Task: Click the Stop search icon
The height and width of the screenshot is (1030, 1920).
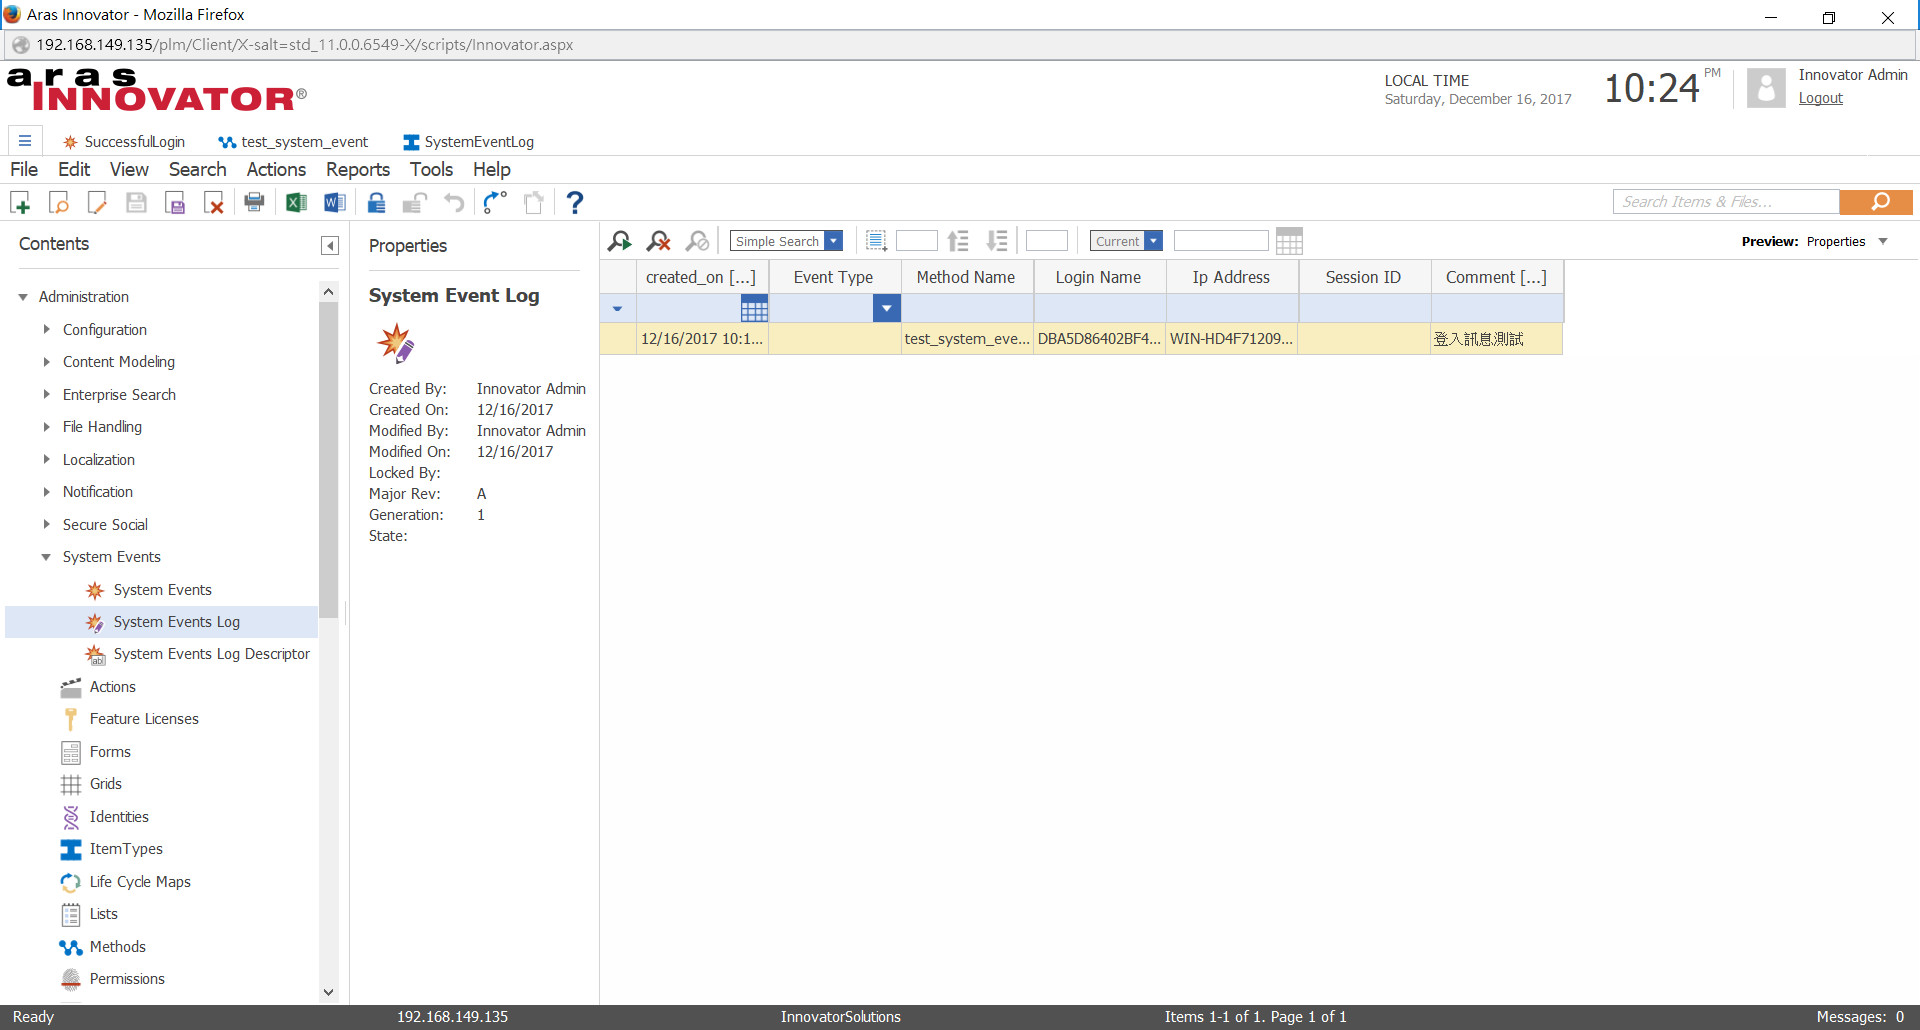Action: click(x=698, y=241)
